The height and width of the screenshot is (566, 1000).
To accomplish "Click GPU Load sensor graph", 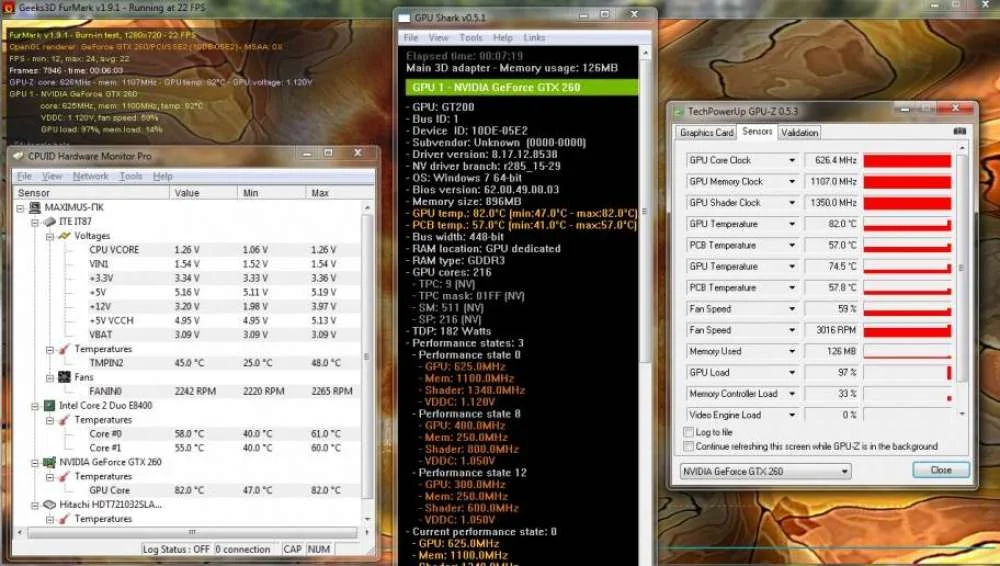I will click(907, 373).
